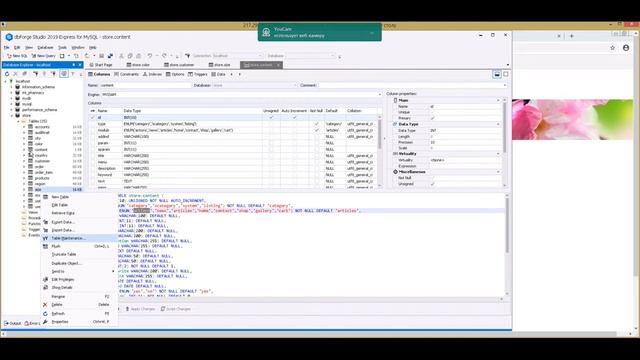Click the Refresh icon in the context menu
The image size is (640, 360).
45,313
